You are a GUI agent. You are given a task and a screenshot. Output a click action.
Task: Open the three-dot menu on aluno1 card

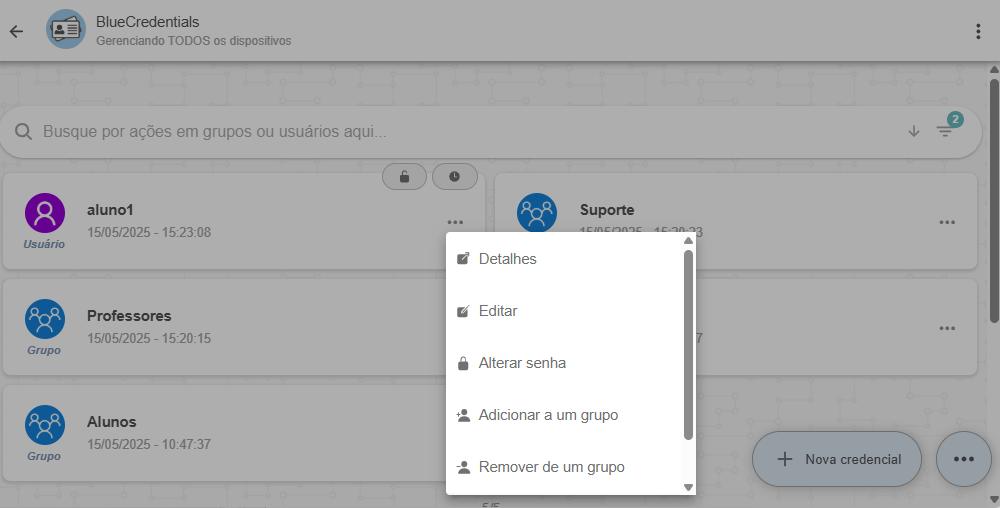pos(455,222)
